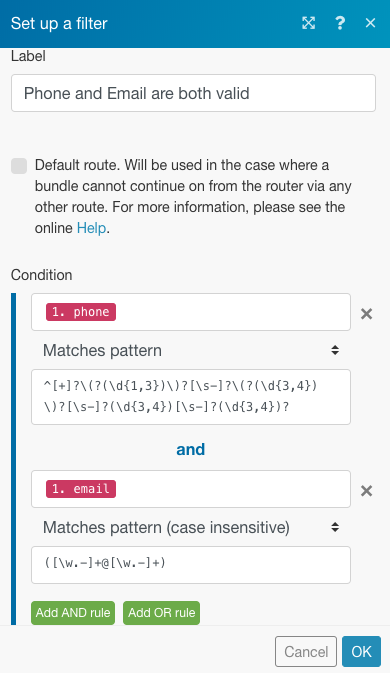Click the phone regex pattern field

[x=191, y=397]
